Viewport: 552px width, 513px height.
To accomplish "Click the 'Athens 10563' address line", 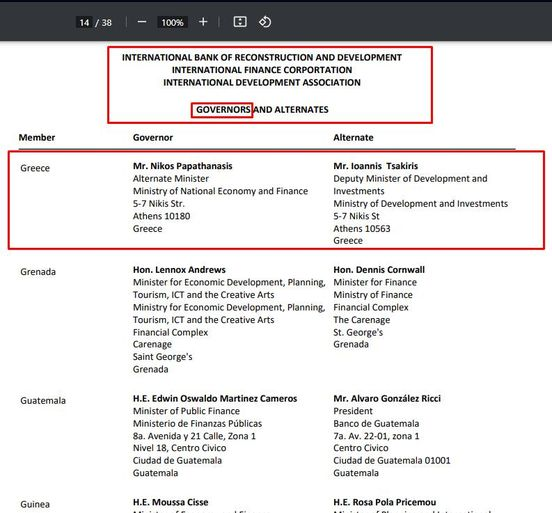I will 362,229.
